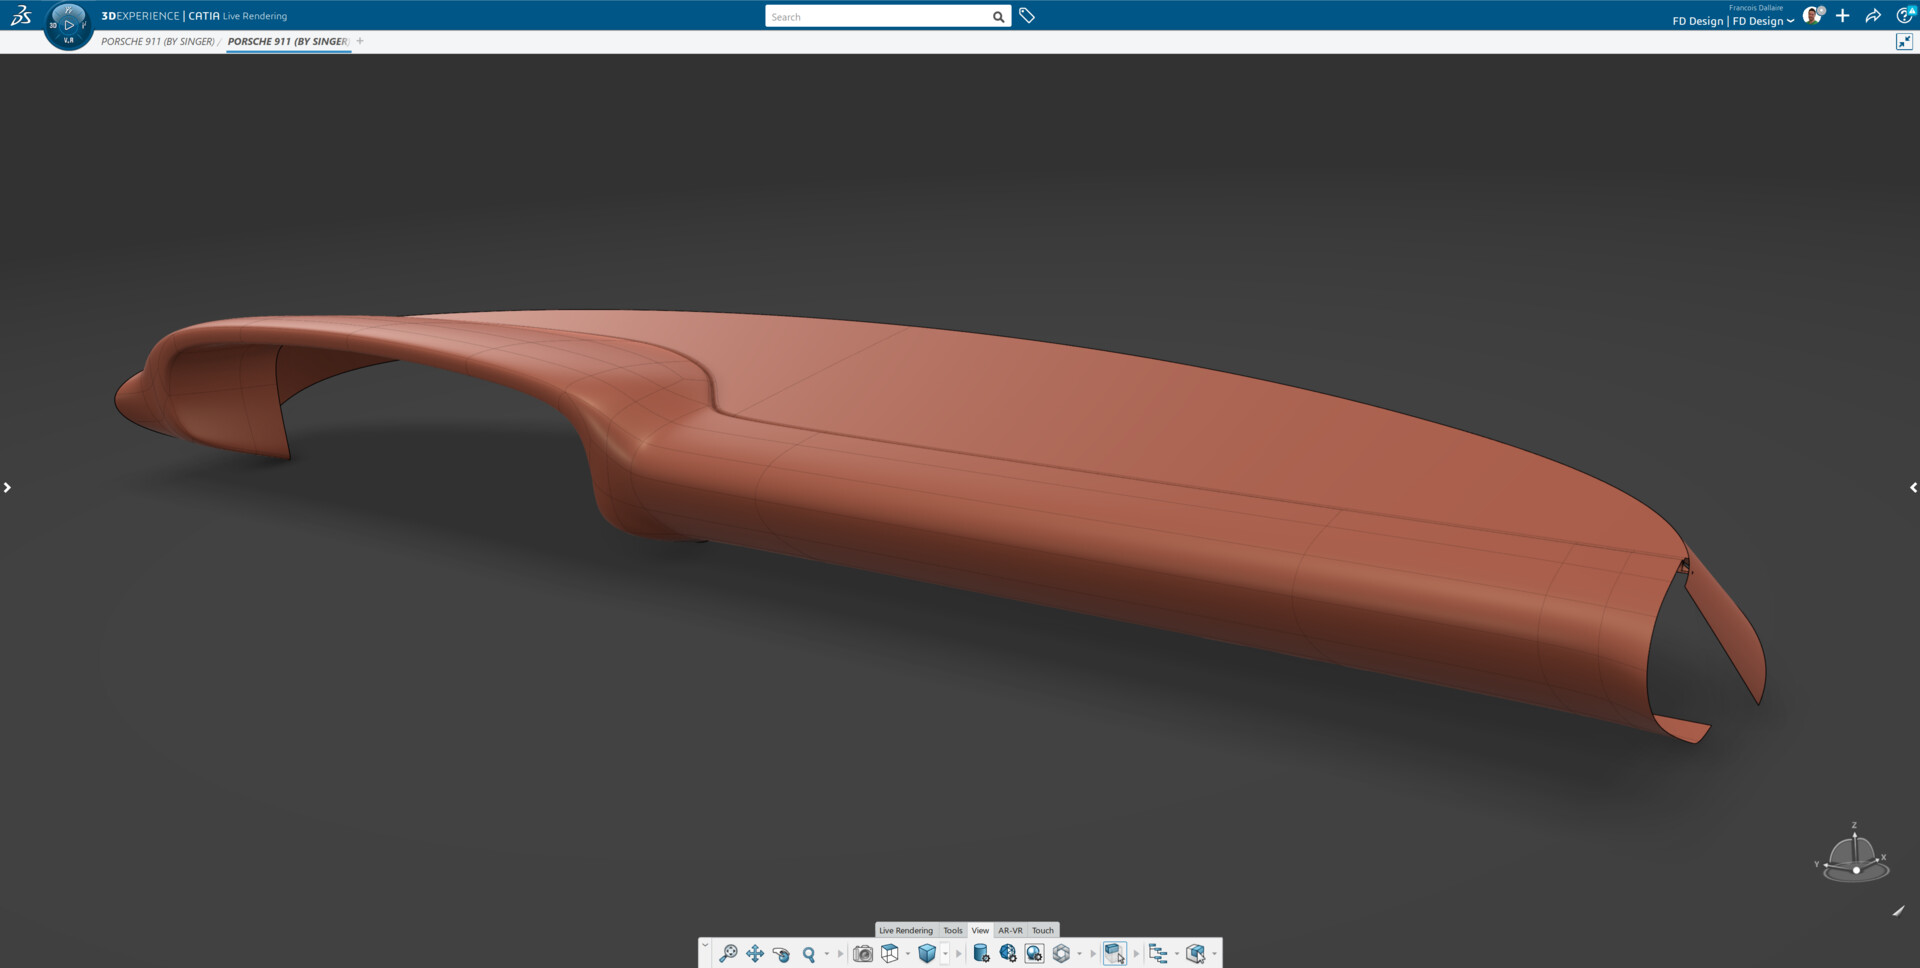
Task: Expand the zoom tool options dropdown arrow
Action: pos(827,954)
